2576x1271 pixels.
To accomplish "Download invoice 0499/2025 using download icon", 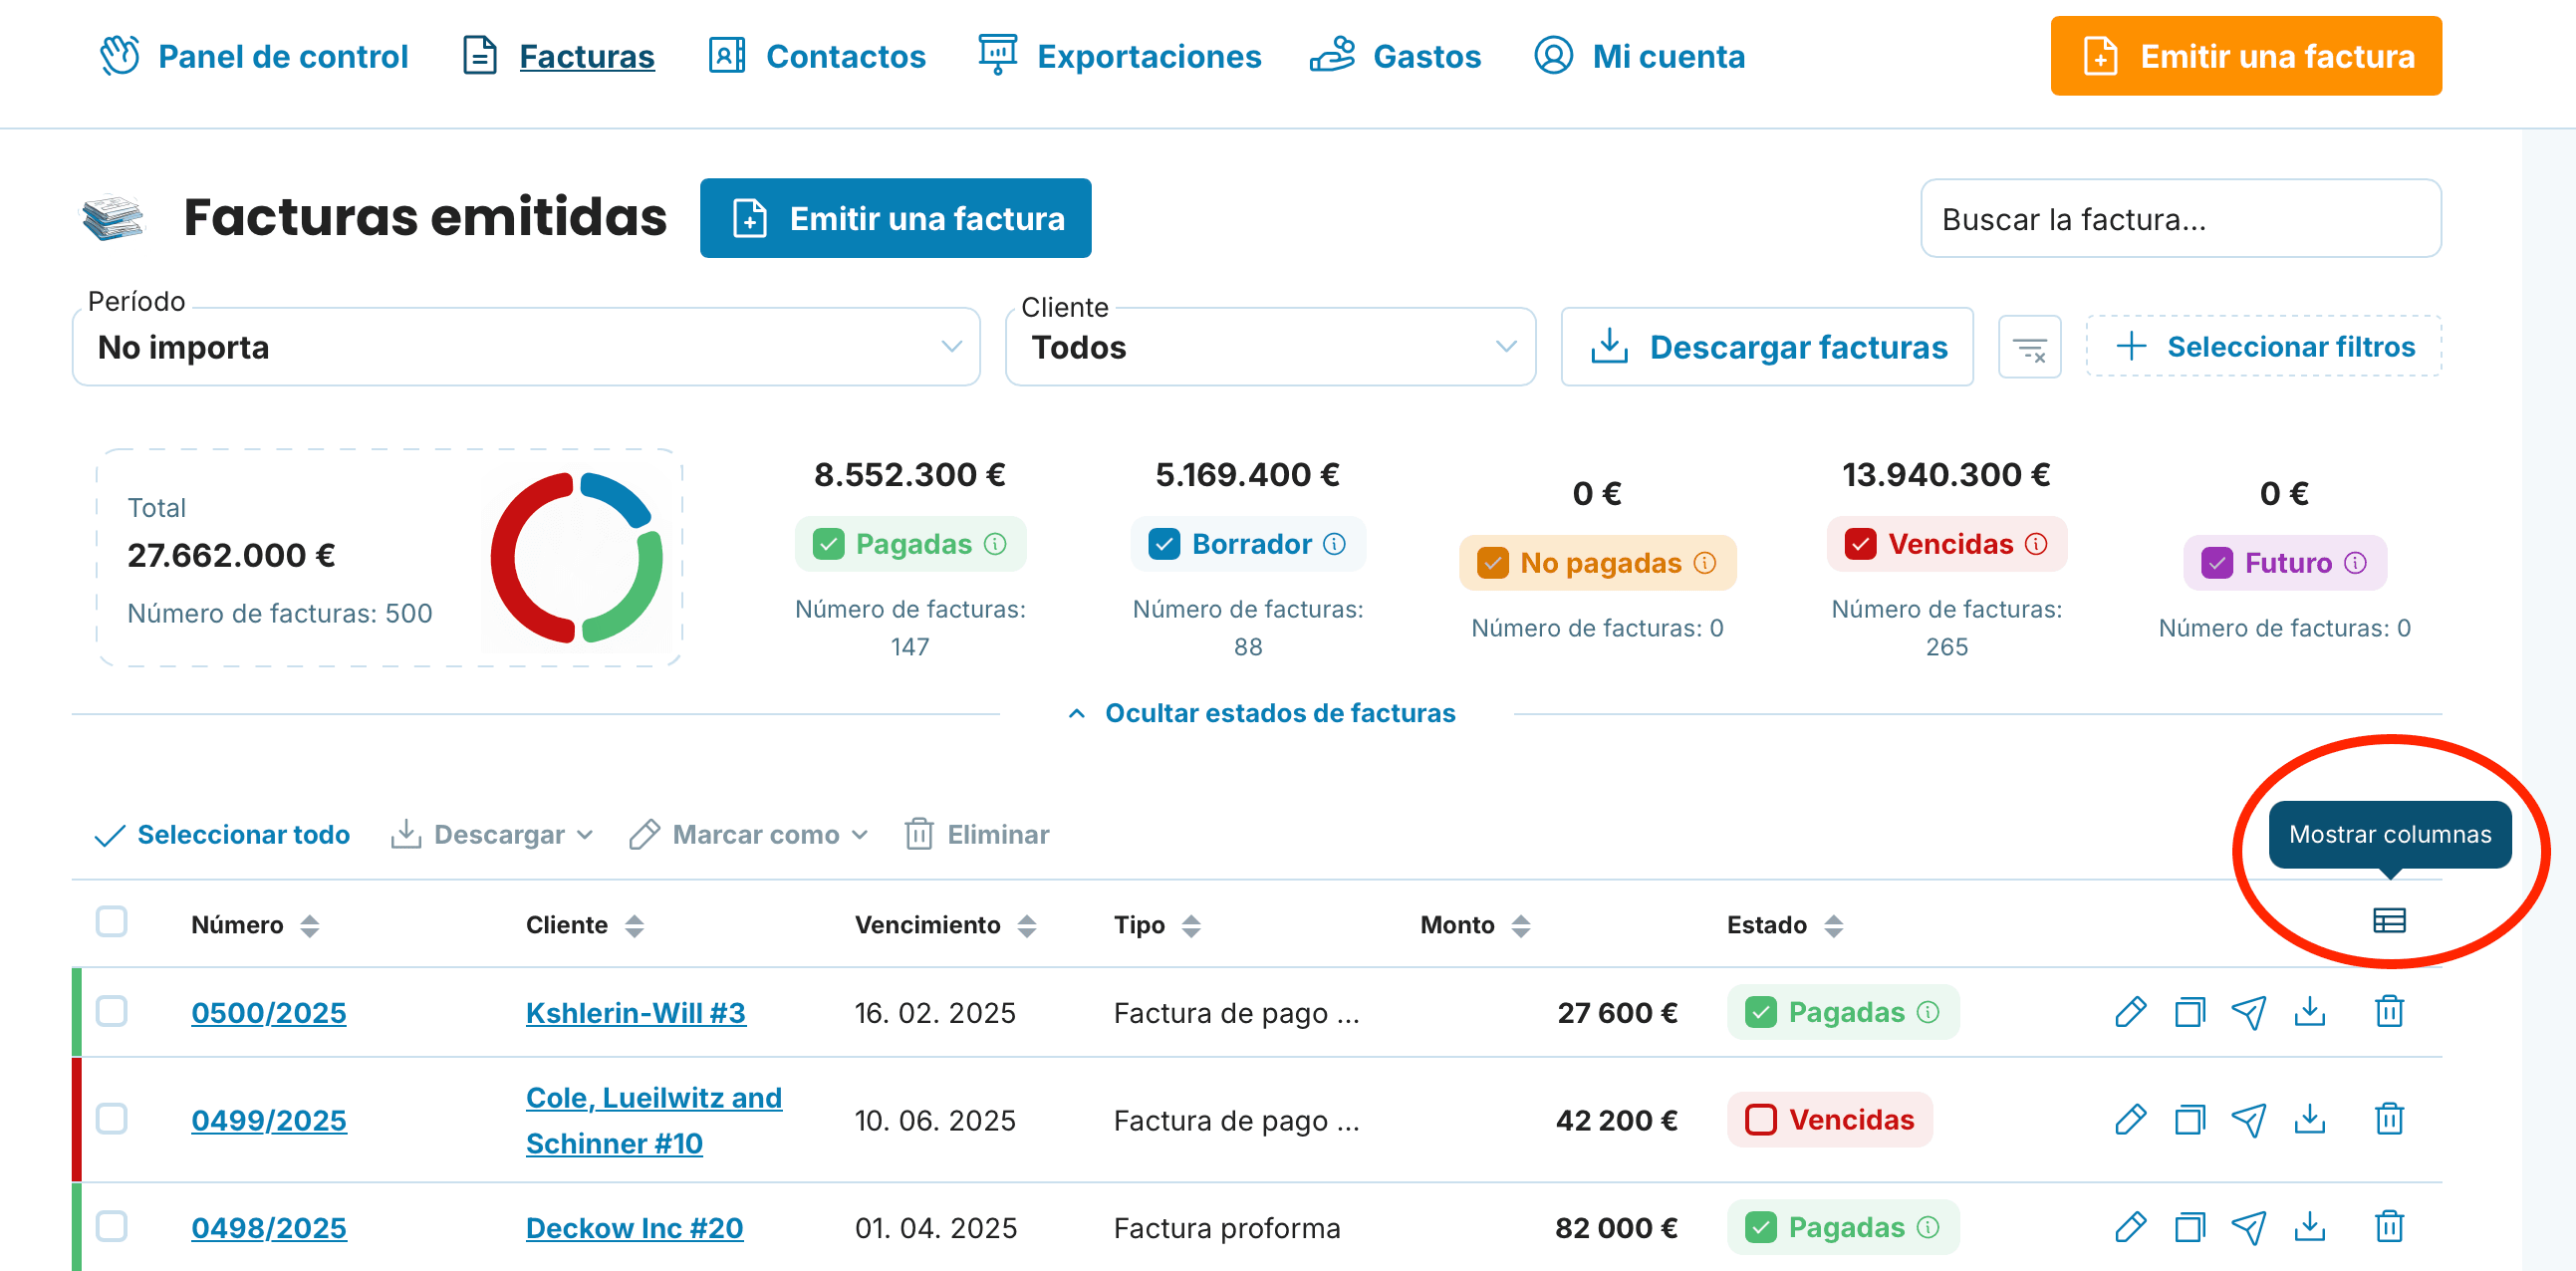I will pos(2309,1119).
